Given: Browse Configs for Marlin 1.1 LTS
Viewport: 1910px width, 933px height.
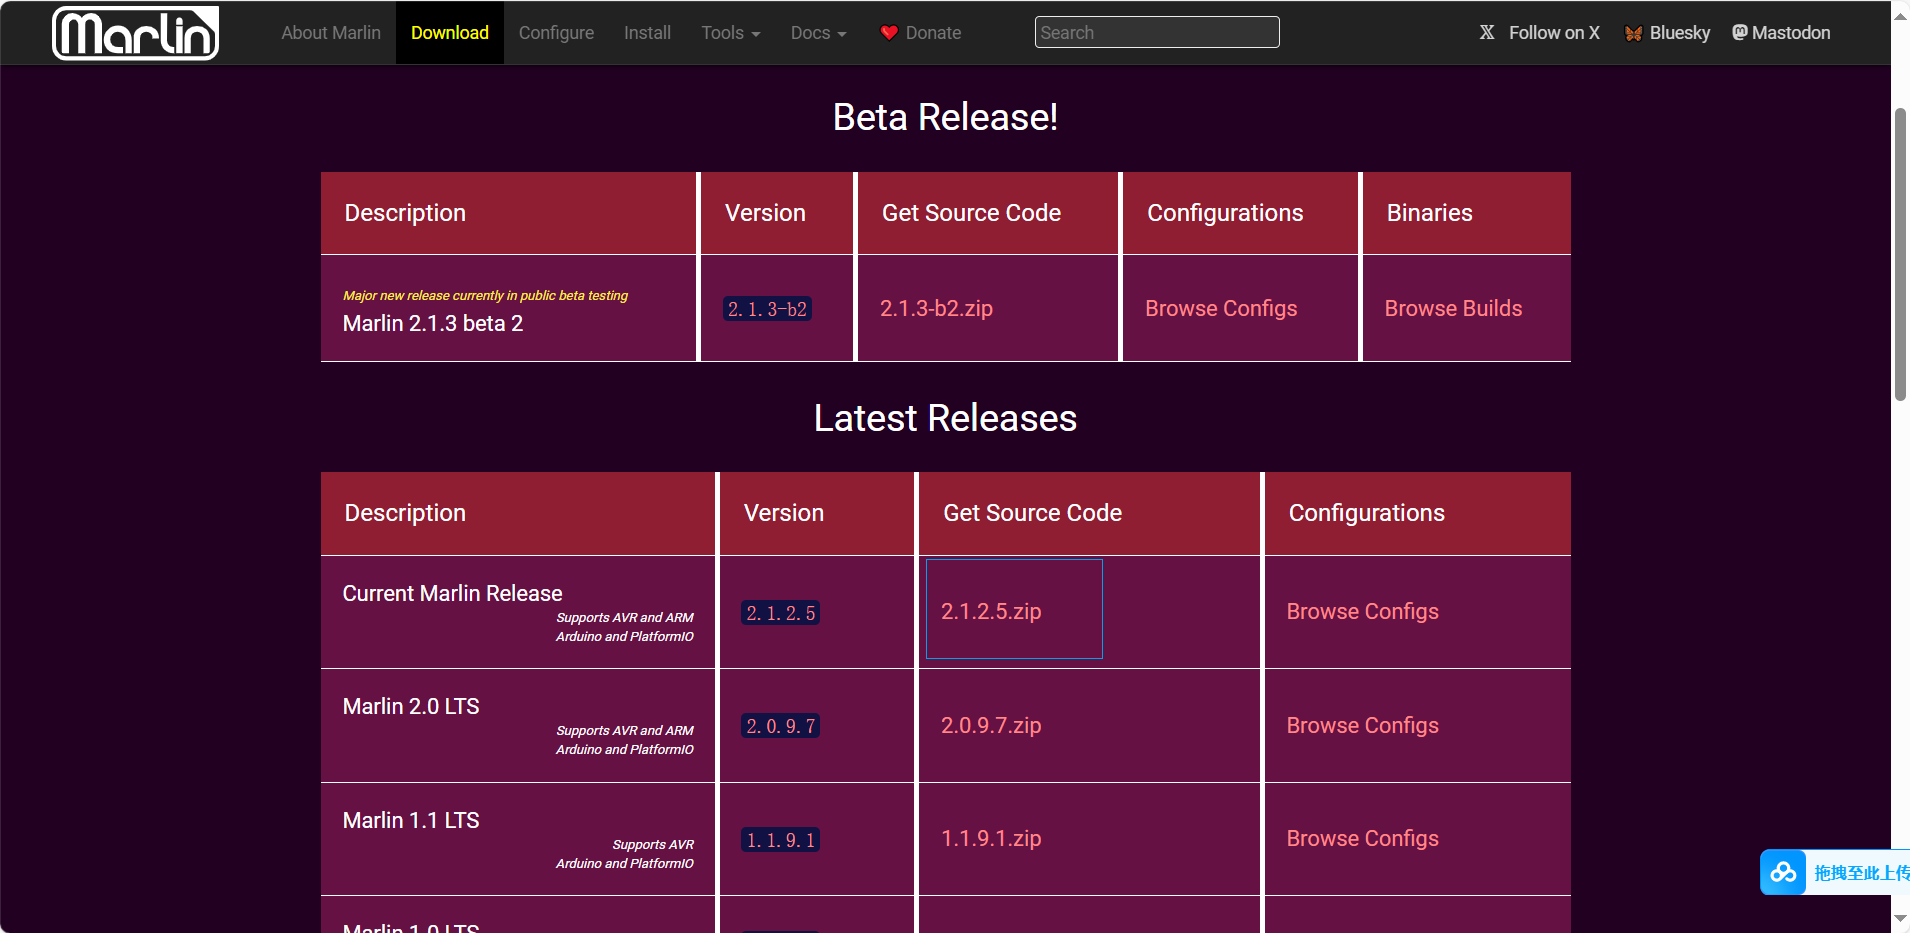Looking at the screenshot, I should click(1362, 838).
